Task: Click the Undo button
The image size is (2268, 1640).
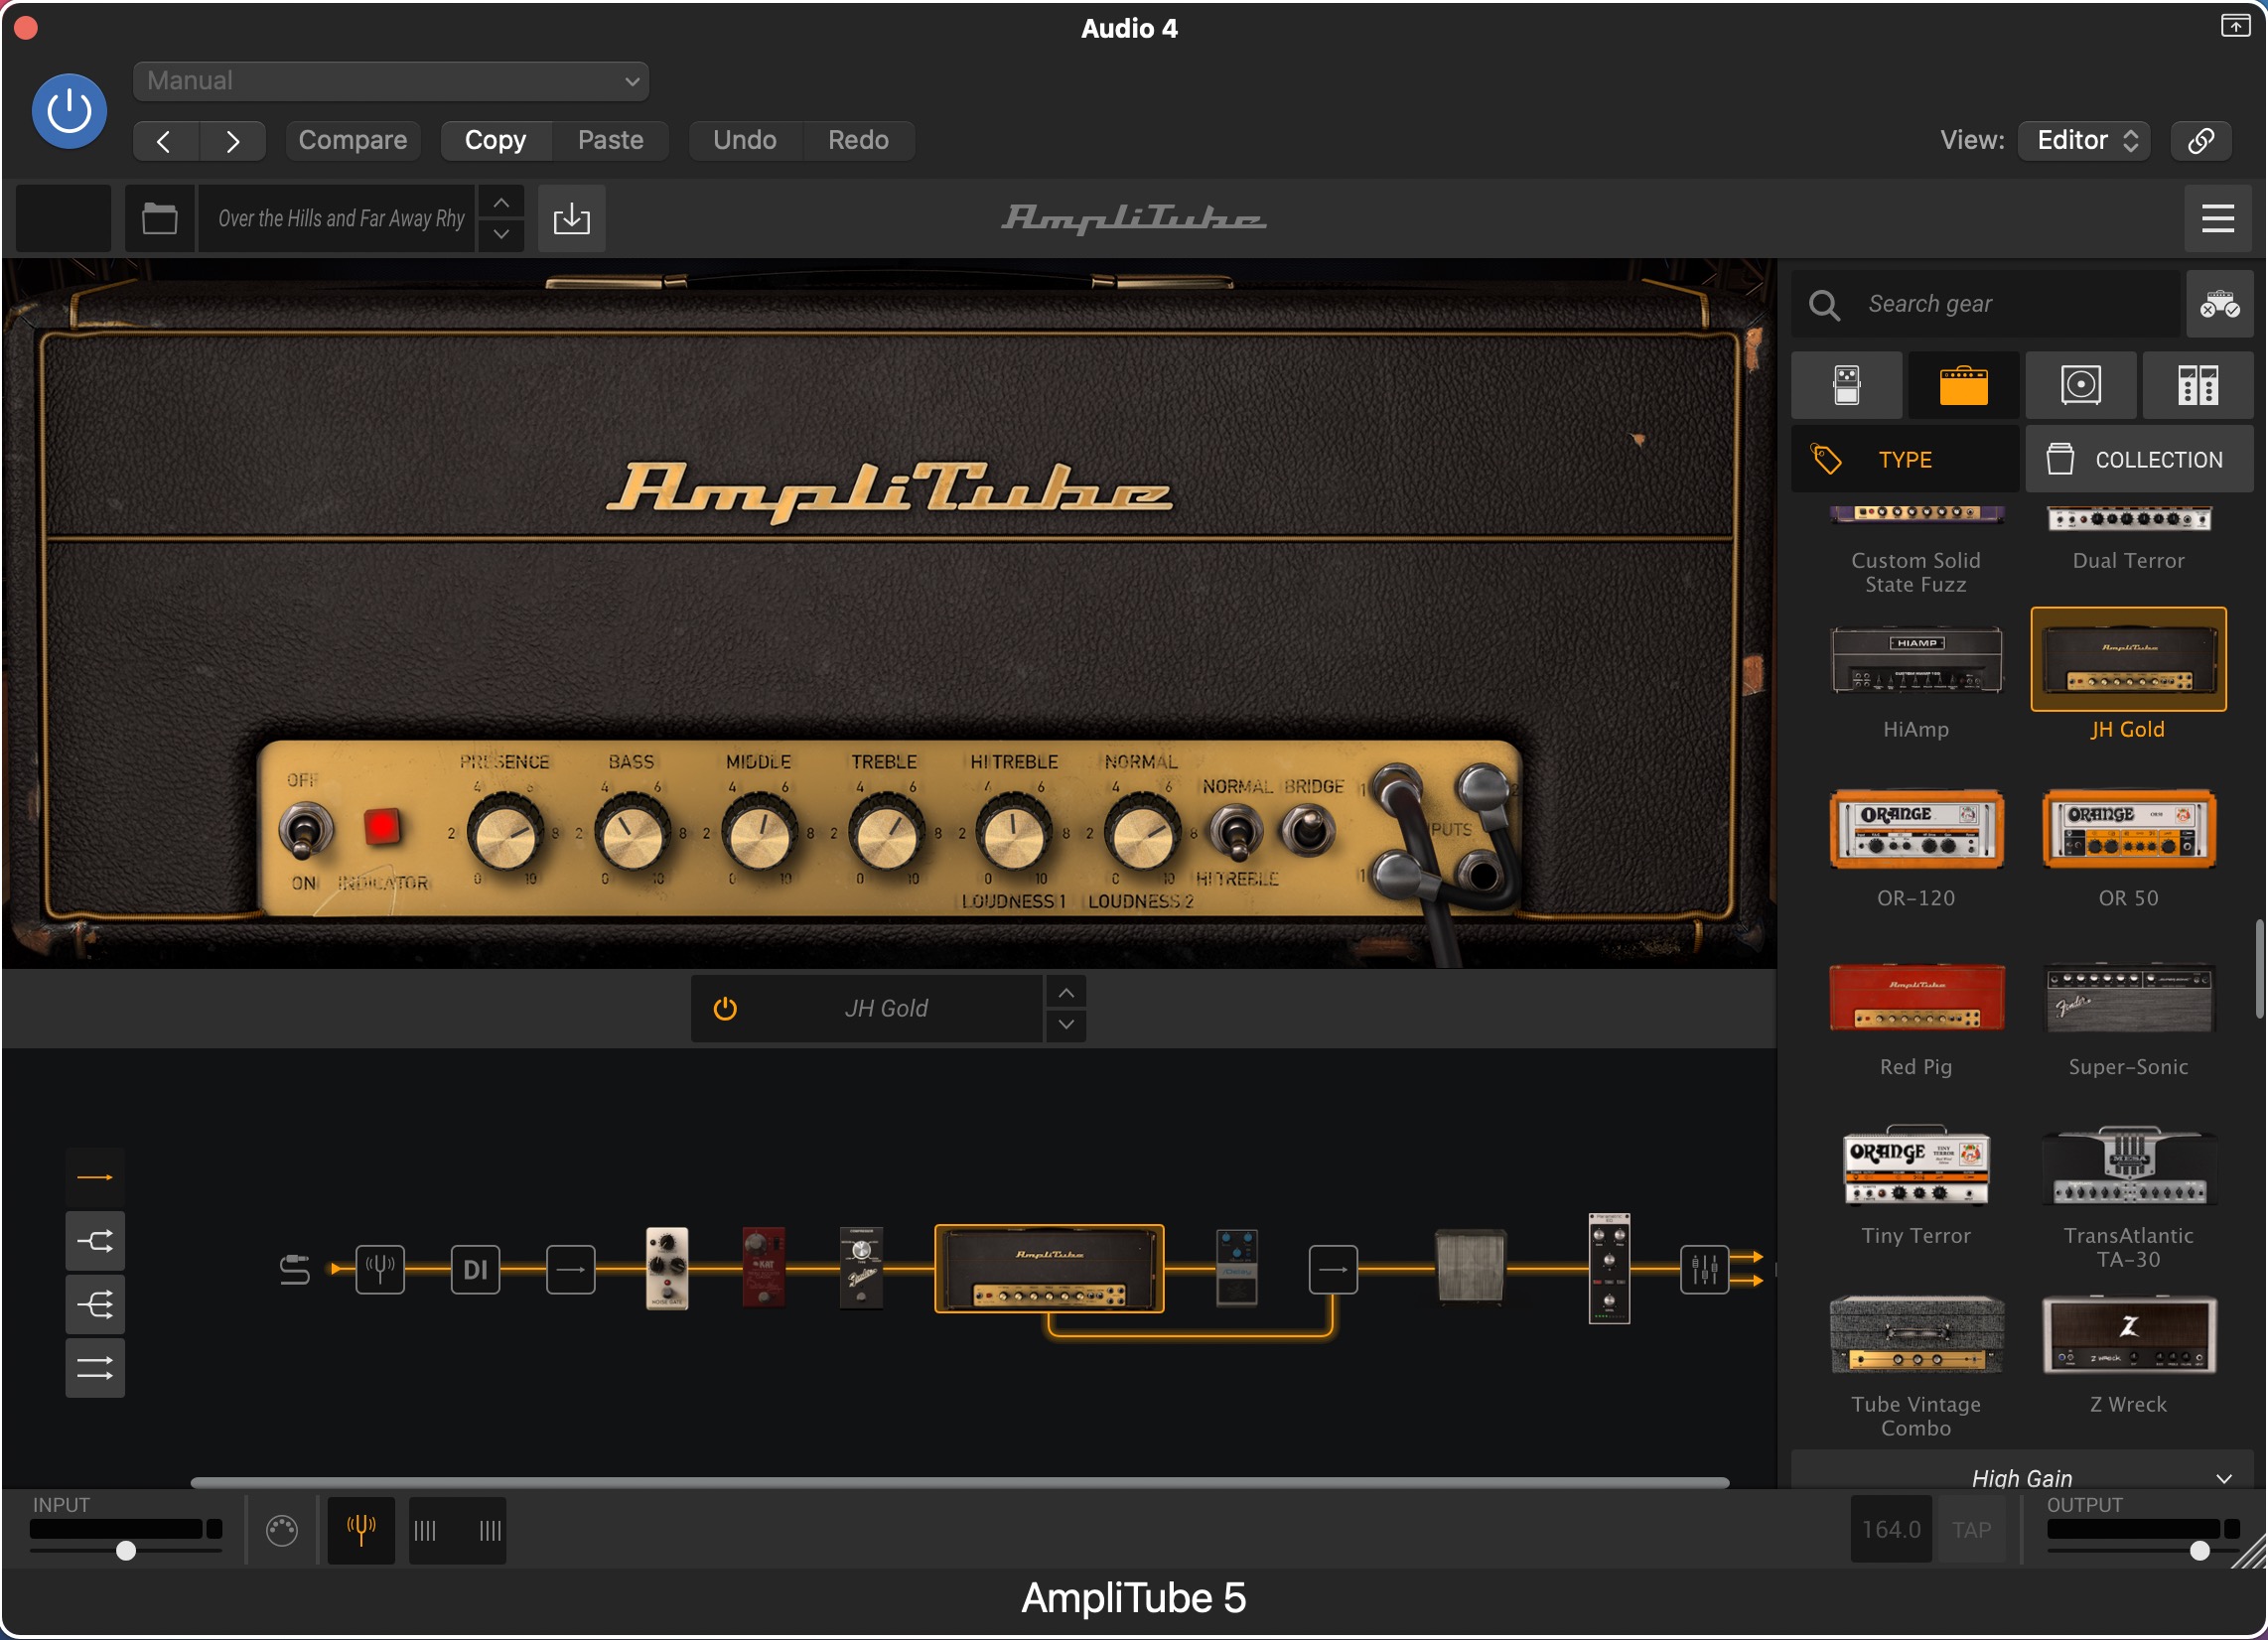Action: (x=745, y=140)
